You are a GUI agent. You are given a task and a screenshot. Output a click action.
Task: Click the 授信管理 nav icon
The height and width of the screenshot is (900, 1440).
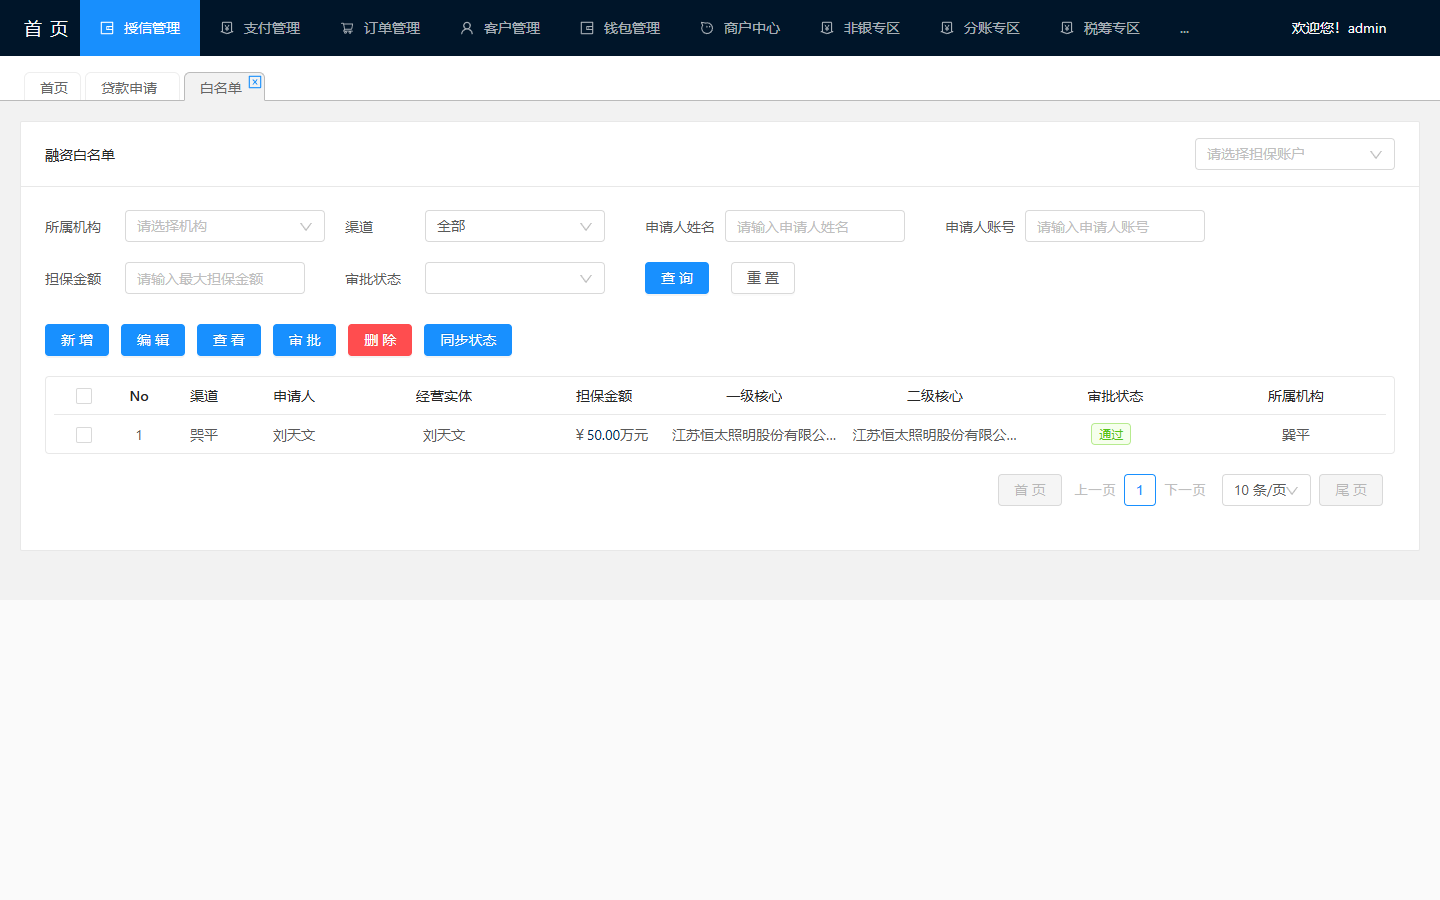107,28
